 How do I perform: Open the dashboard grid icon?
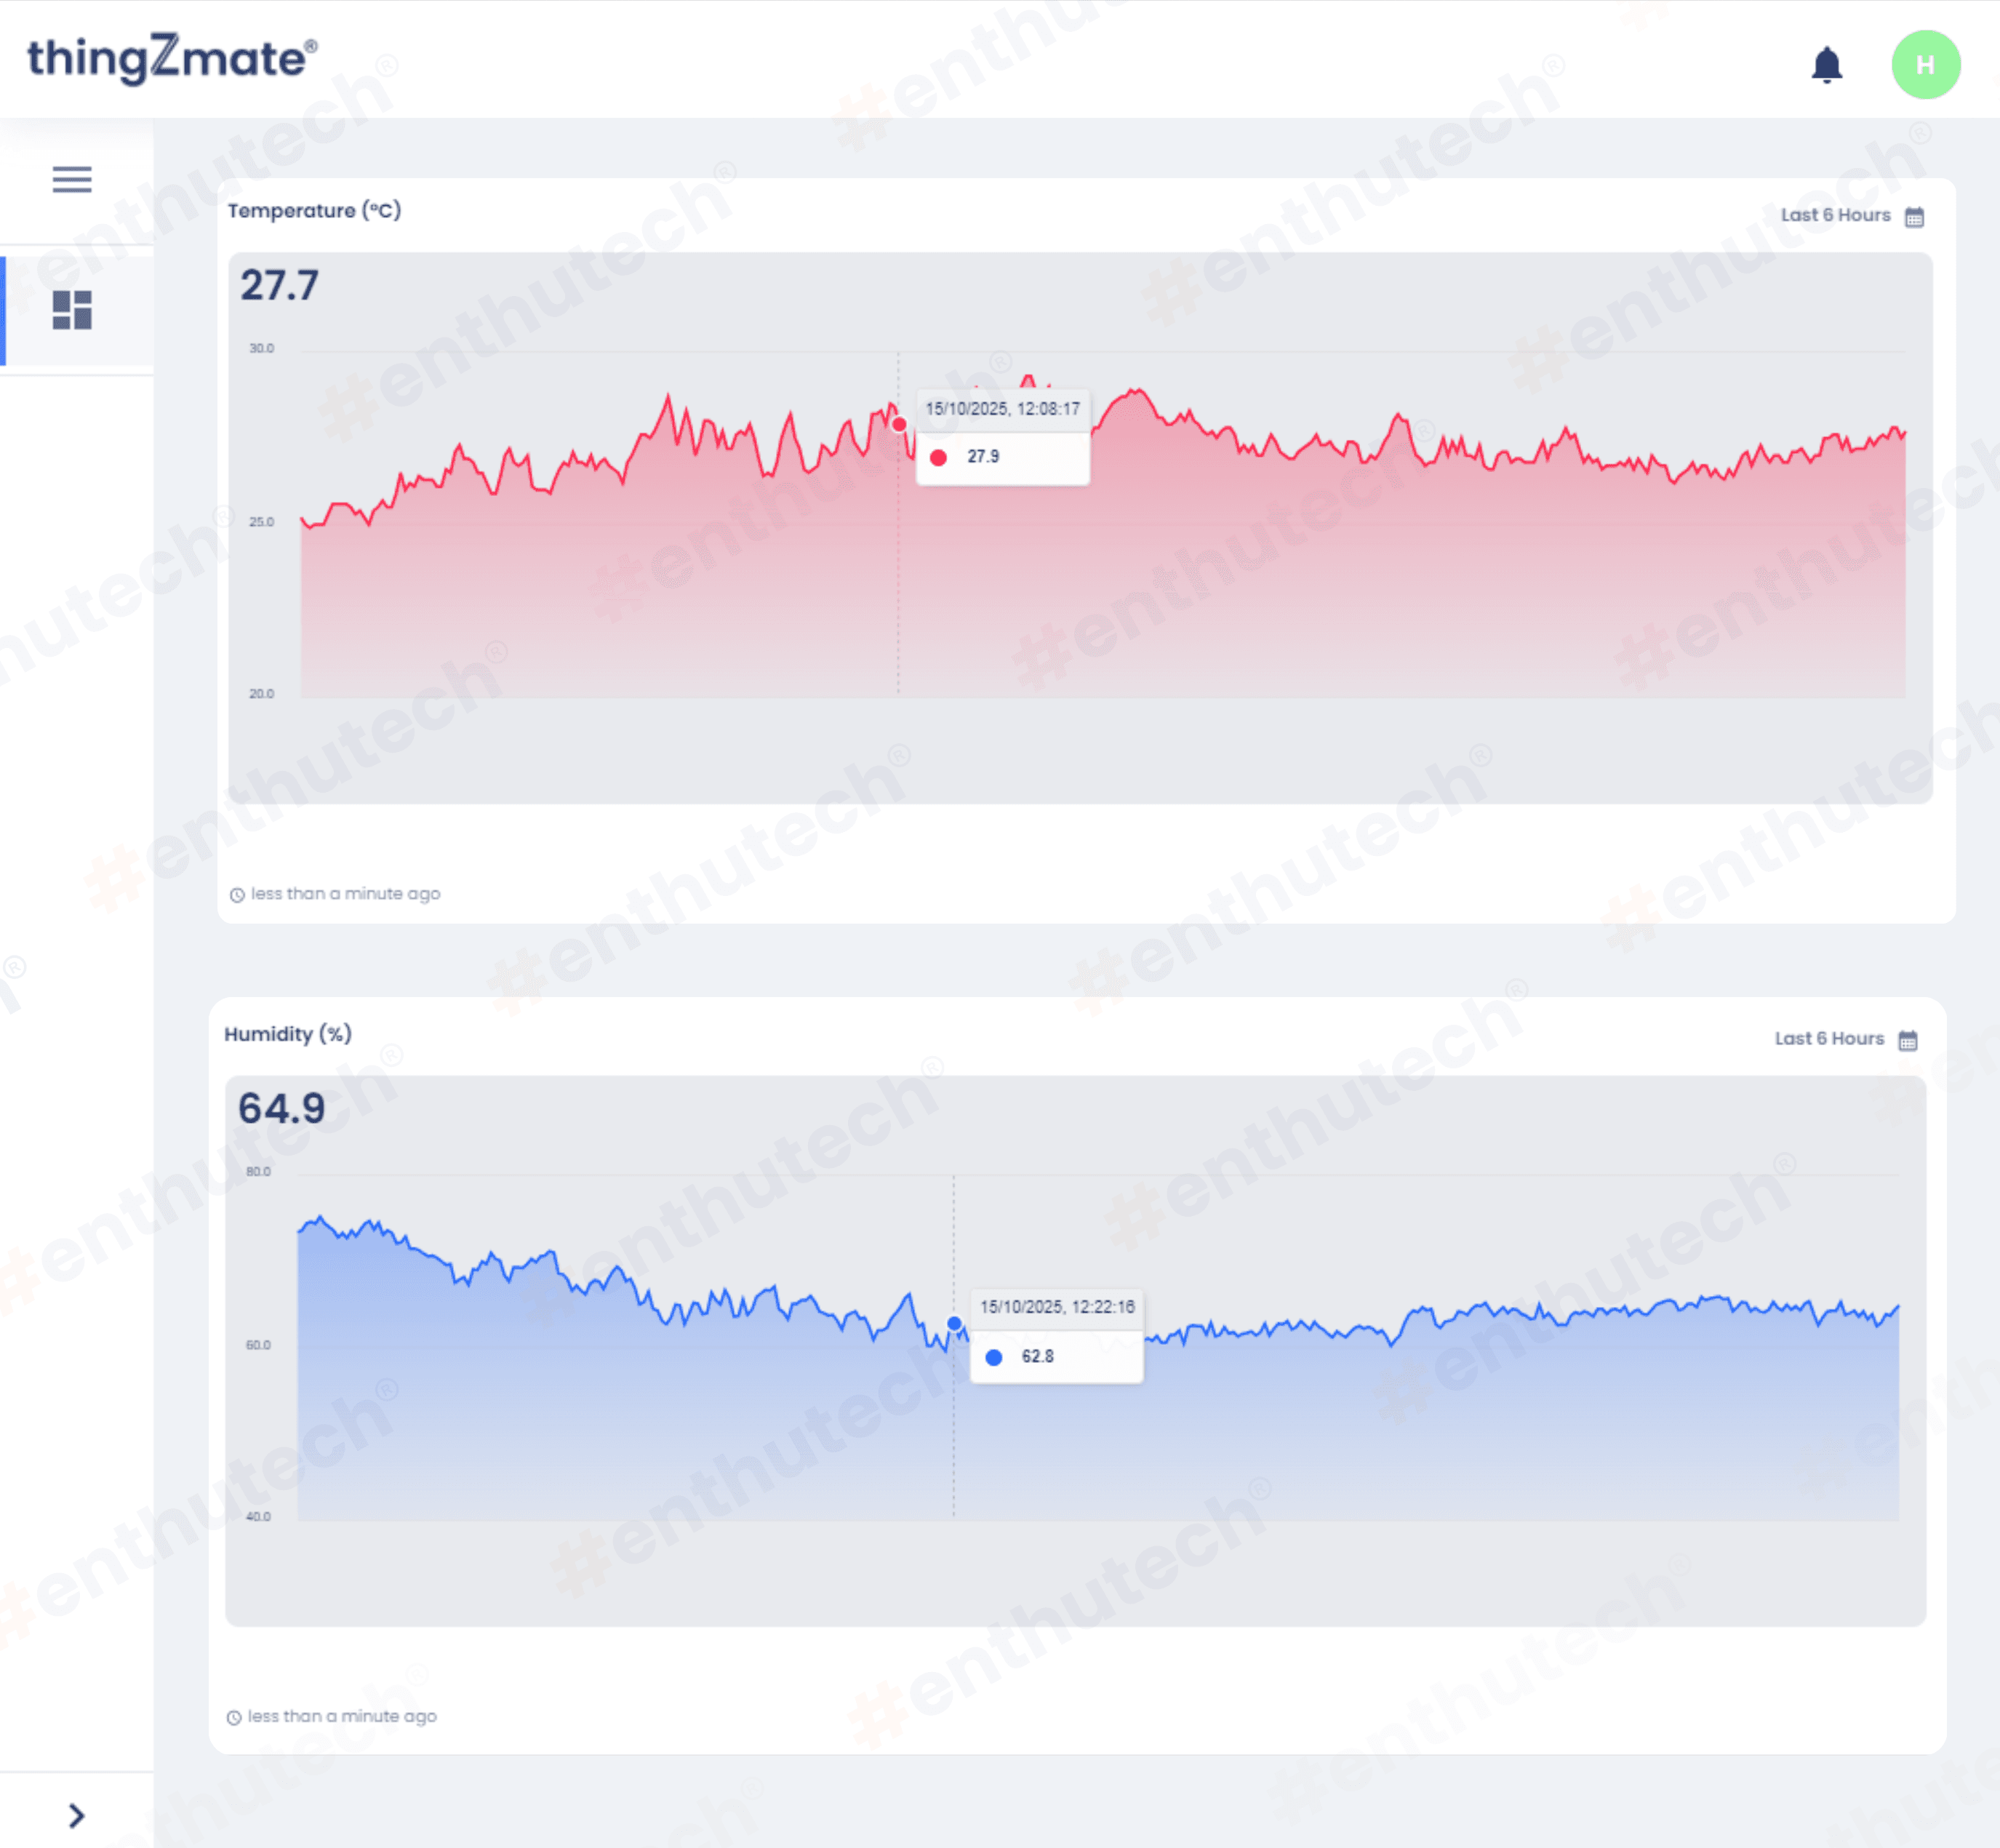click(x=72, y=310)
